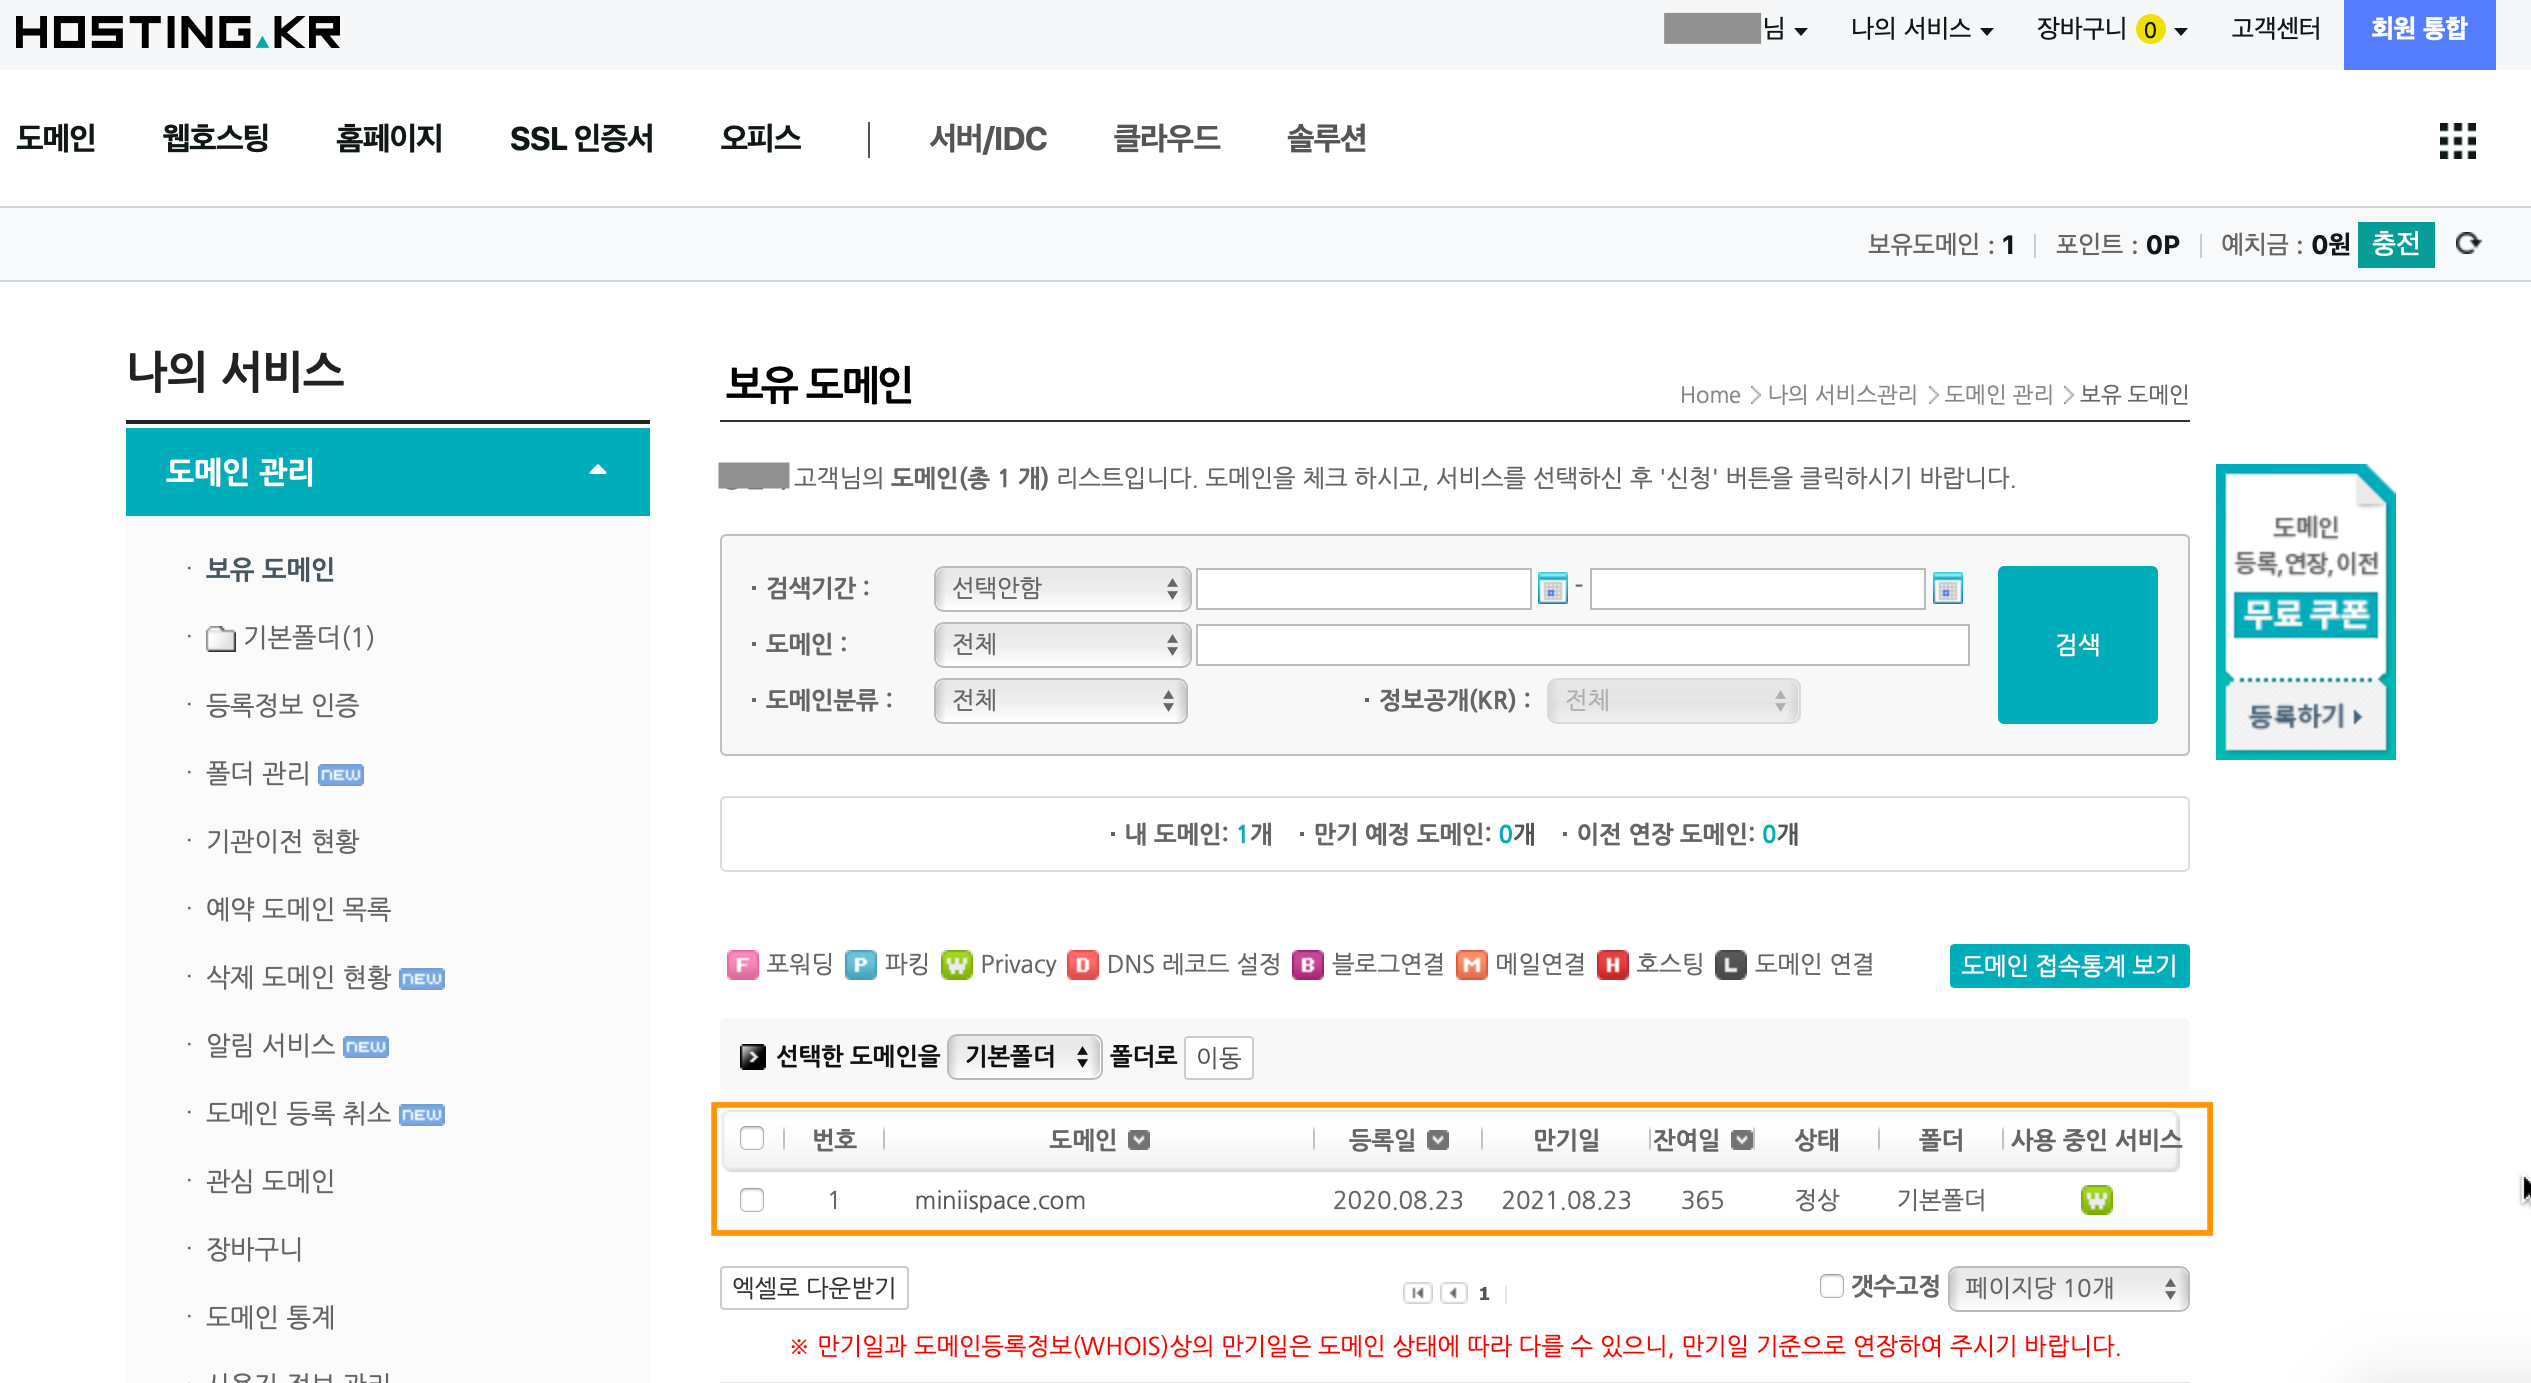Click the refresh icon next to 충전
The height and width of the screenshot is (1383, 2531).
(x=2468, y=243)
